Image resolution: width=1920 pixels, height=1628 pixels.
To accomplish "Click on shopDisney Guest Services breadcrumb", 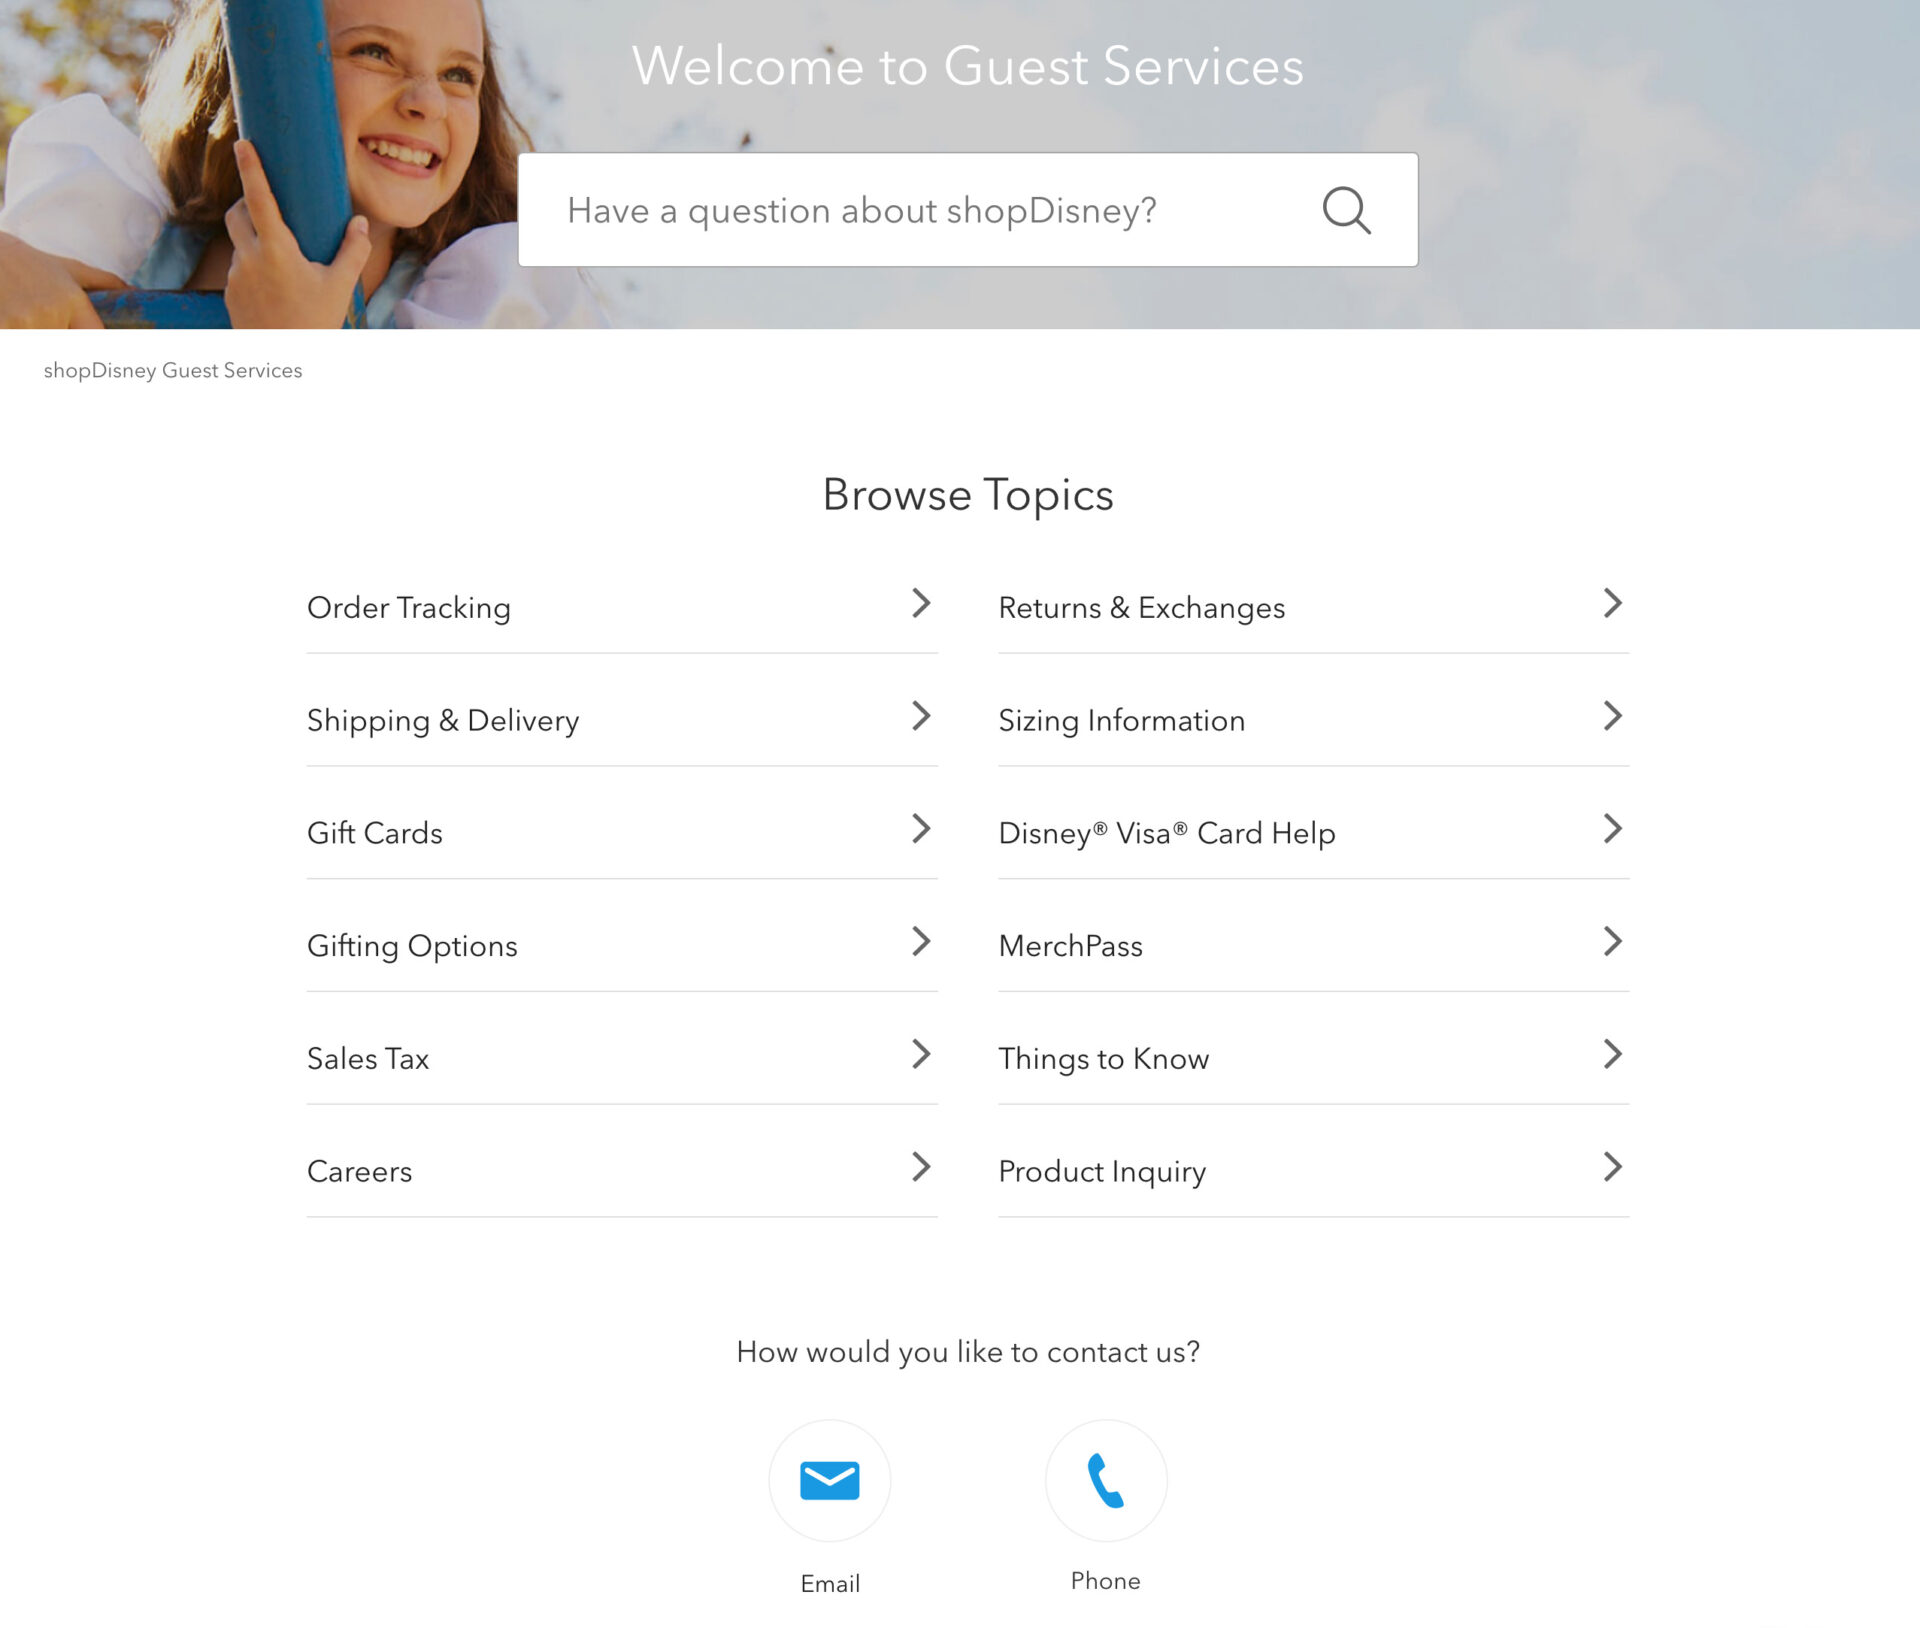I will [x=173, y=370].
